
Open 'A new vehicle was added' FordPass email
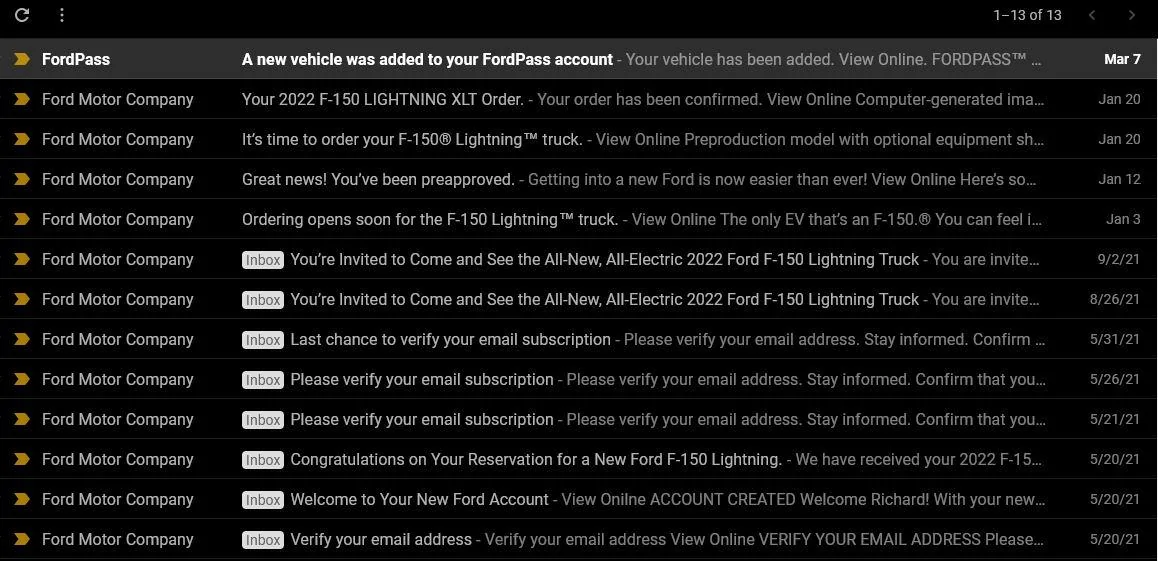(427, 59)
